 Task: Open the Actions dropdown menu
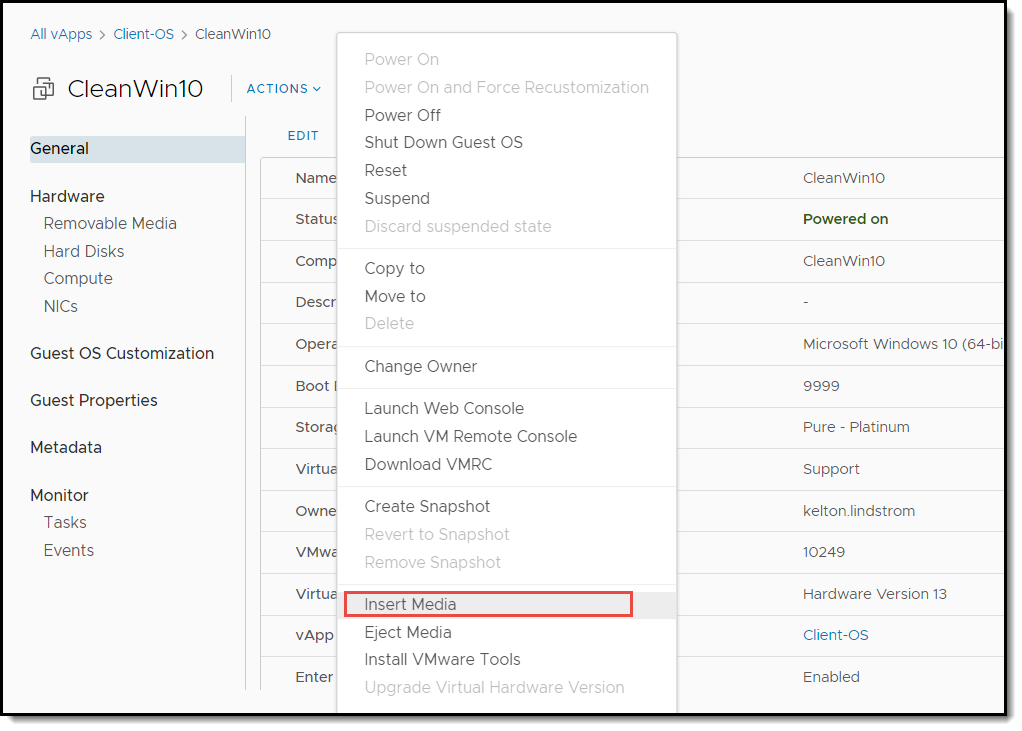283,89
